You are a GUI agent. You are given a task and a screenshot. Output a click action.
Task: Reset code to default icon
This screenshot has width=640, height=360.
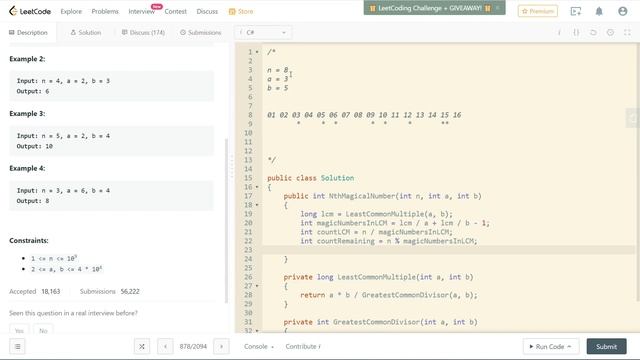coord(593,32)
